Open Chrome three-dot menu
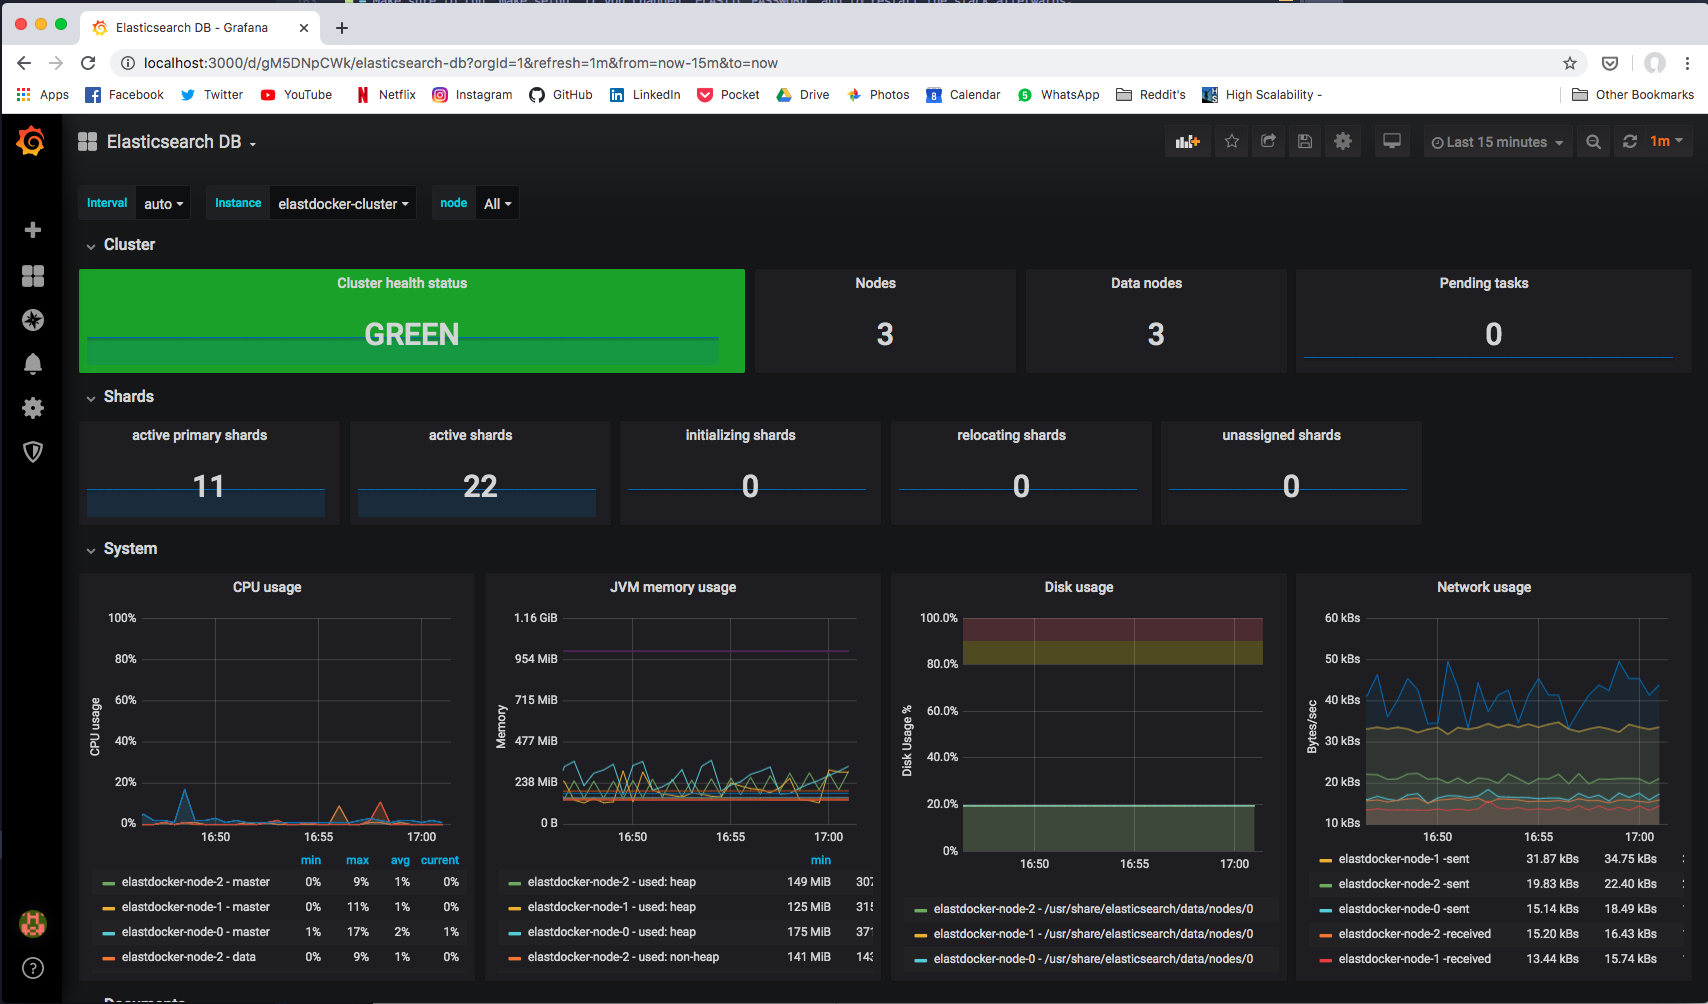 [1687, 63]
